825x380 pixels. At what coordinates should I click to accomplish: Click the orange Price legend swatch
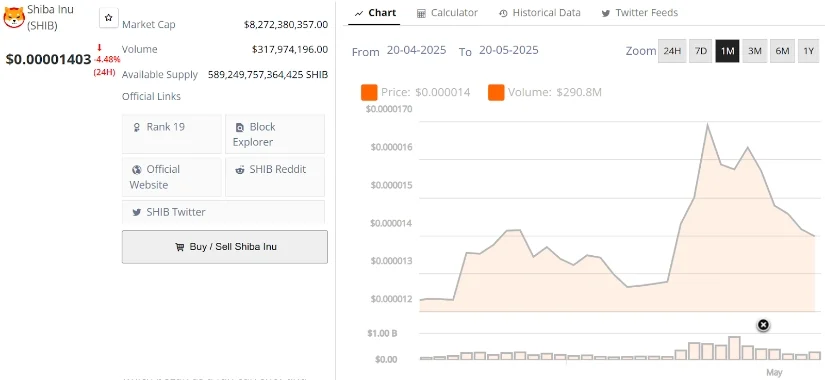point(369,93)
